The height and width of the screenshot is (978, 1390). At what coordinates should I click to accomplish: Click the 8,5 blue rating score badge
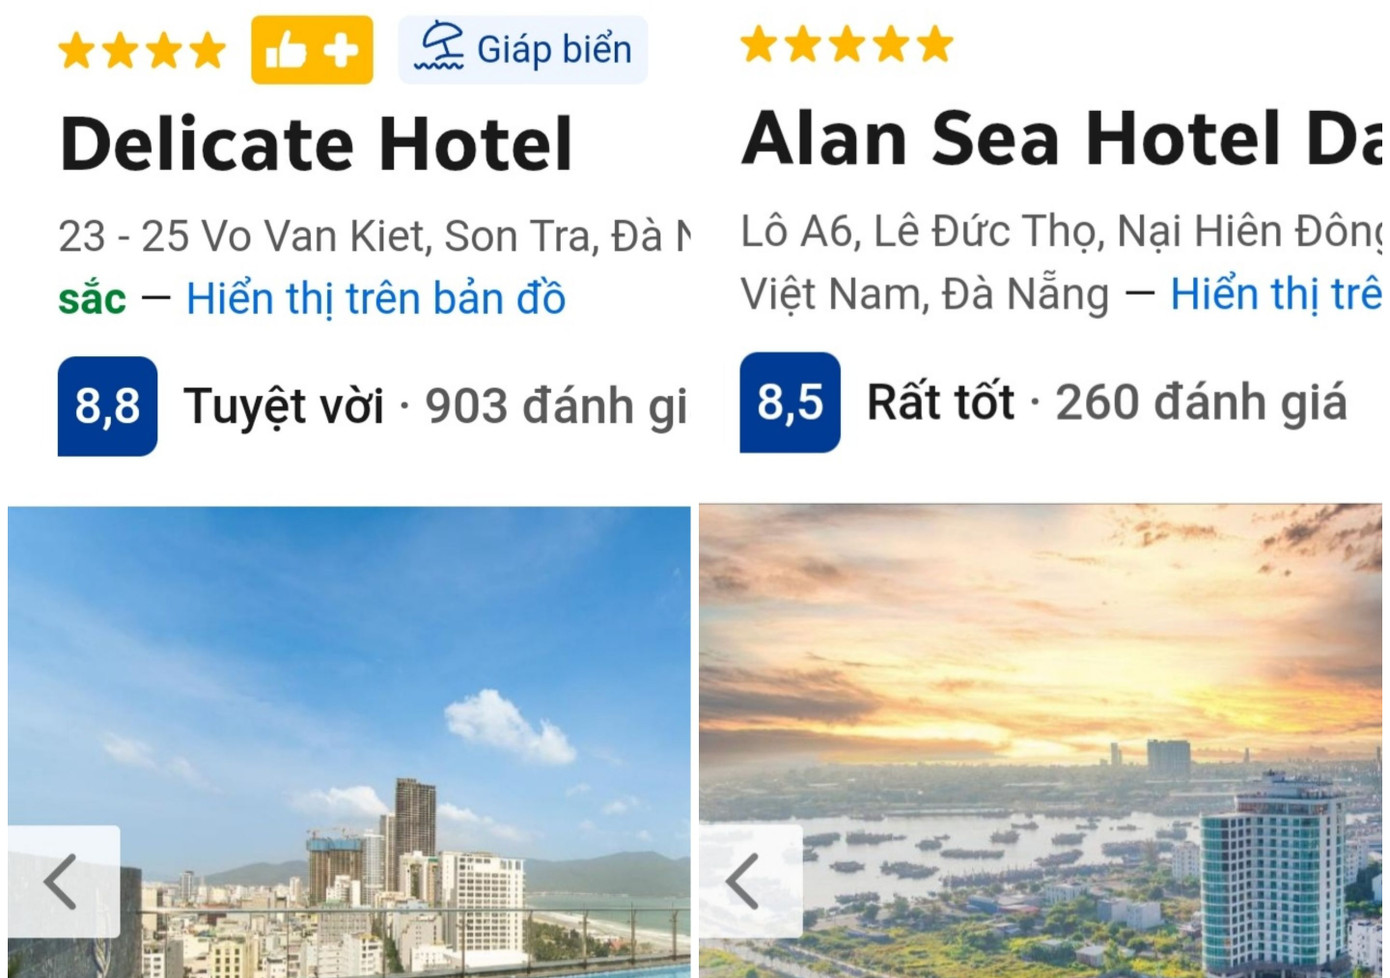tap(789, 402)
